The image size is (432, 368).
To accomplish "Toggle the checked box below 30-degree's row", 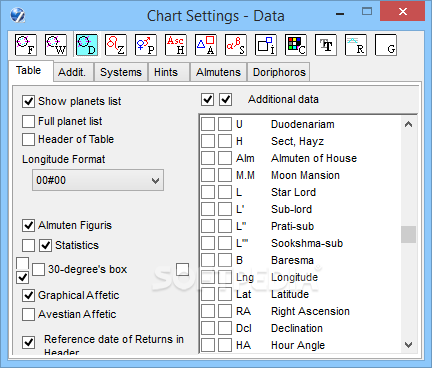I will coord(22,277).
